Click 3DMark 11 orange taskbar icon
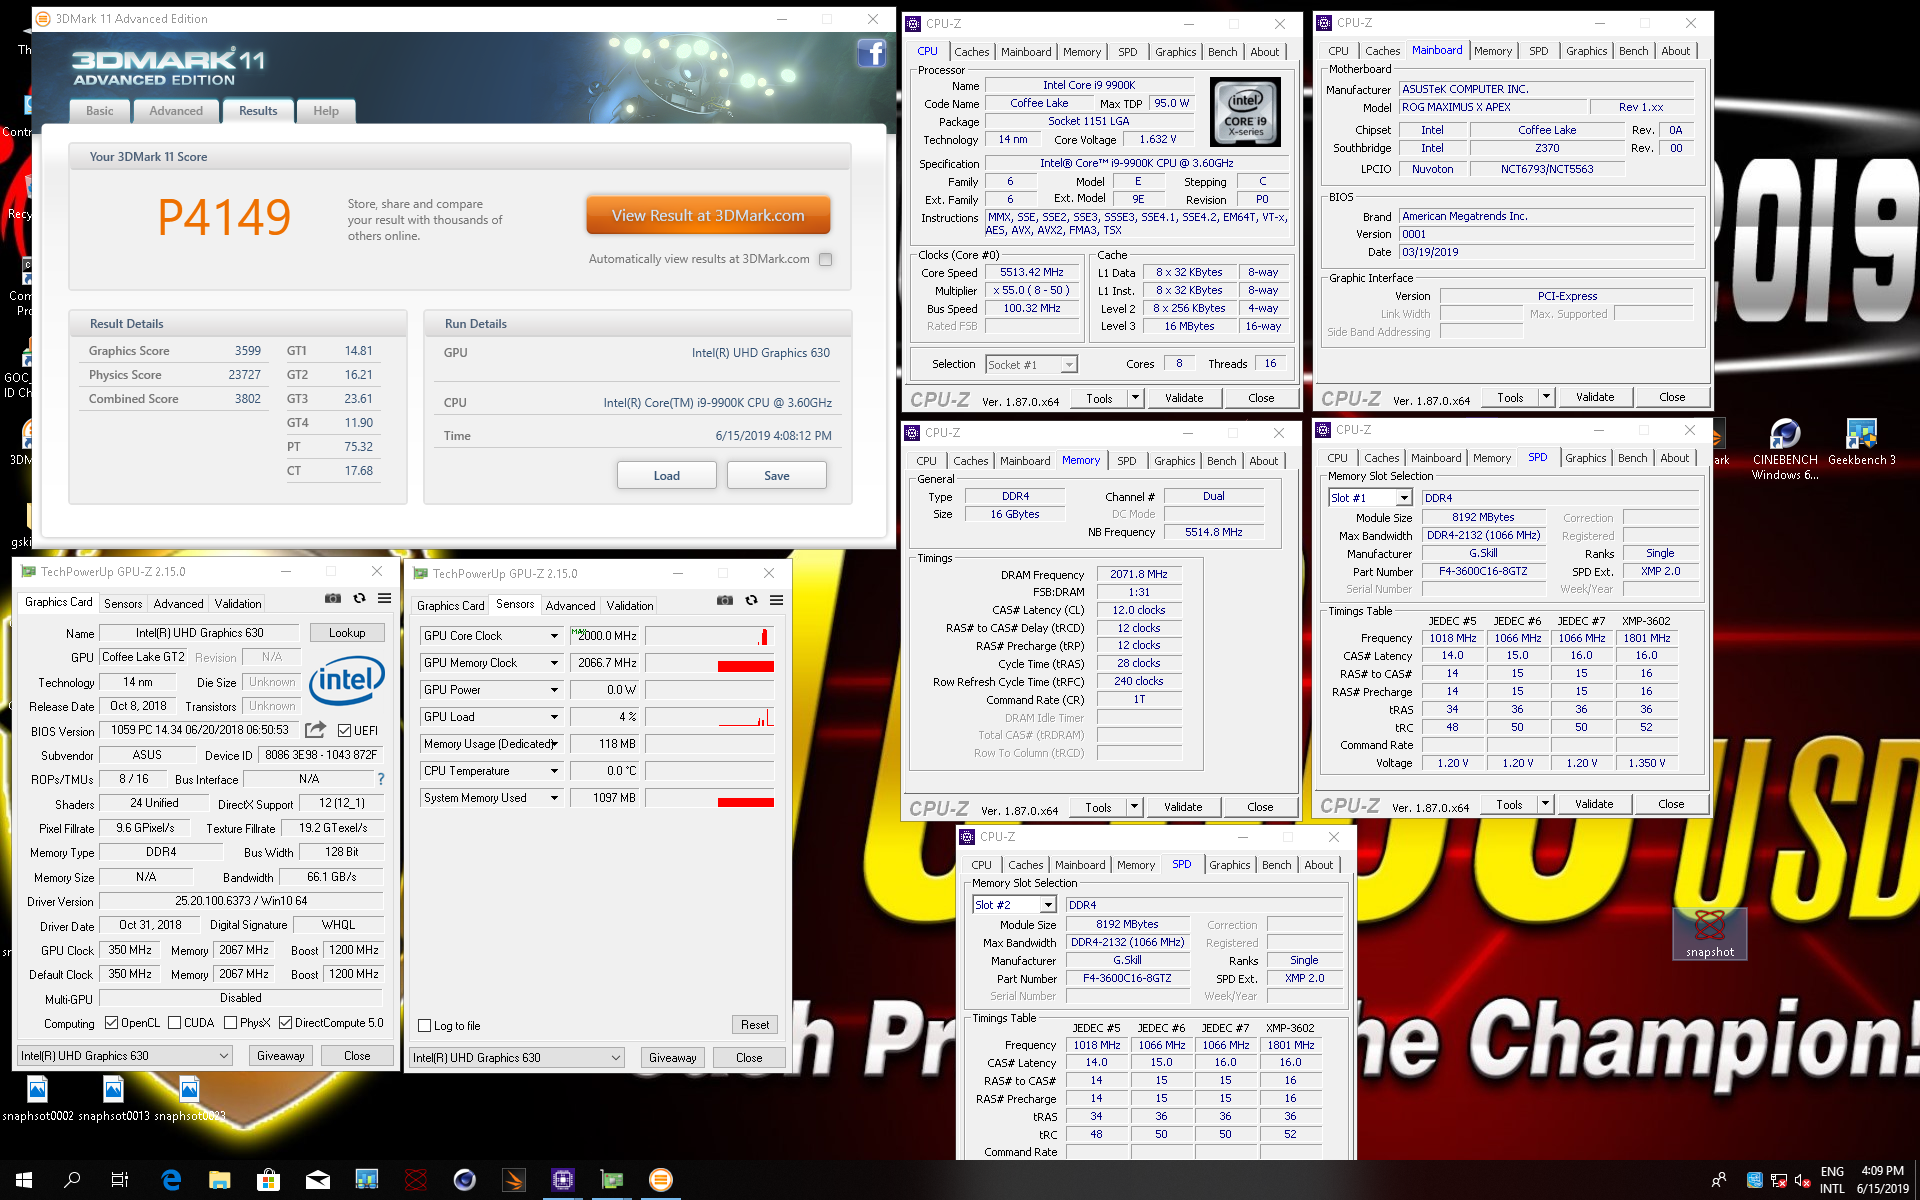The width and height of the screenshot is (1920, 1200). click(660, 1180)
